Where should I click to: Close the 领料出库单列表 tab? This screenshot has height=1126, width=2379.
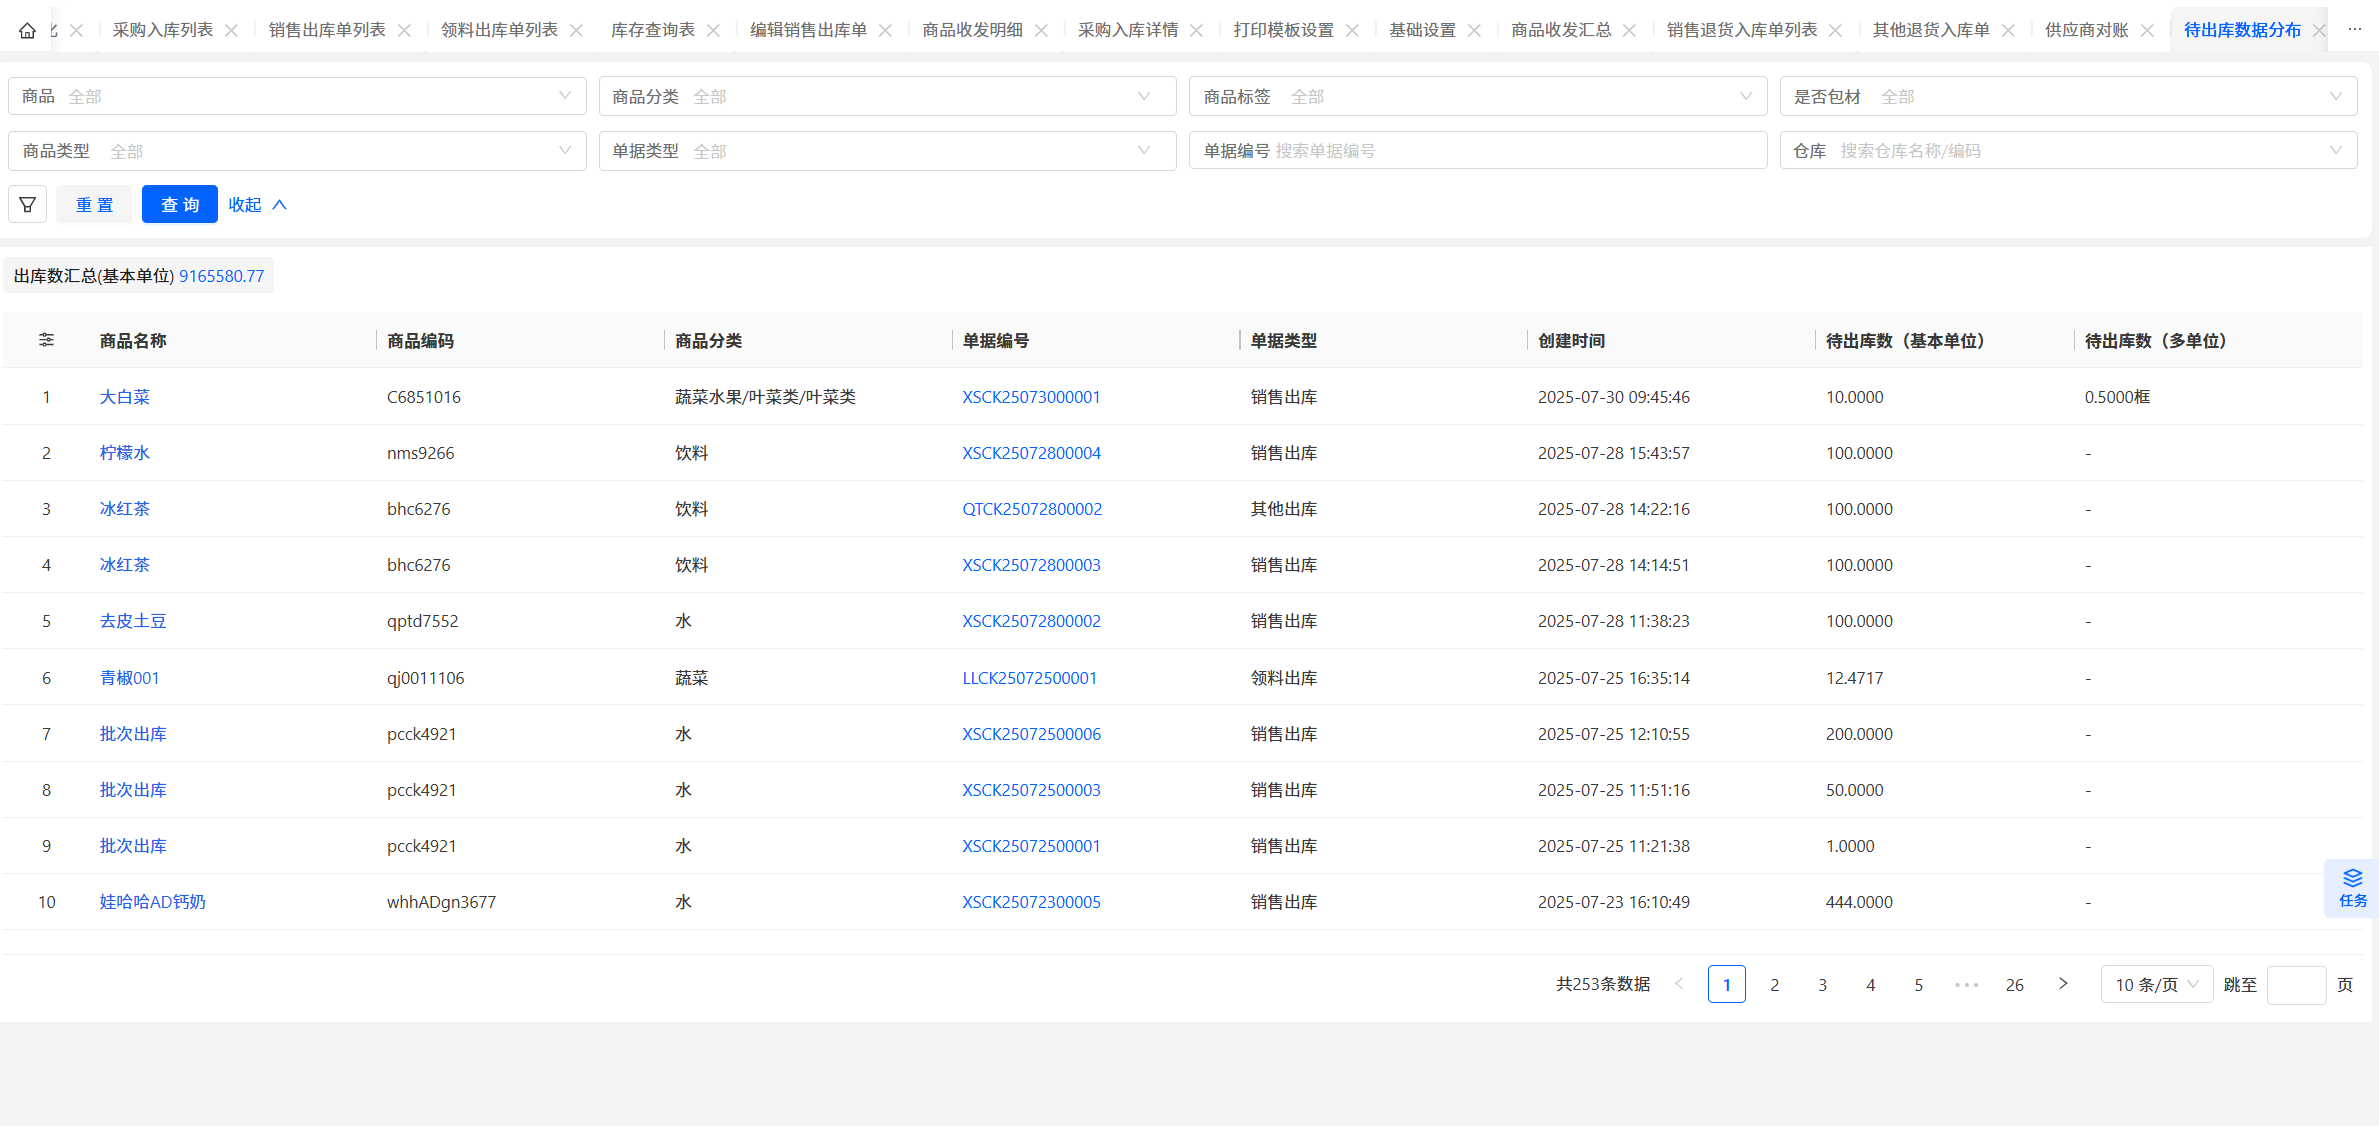point(576,30)
